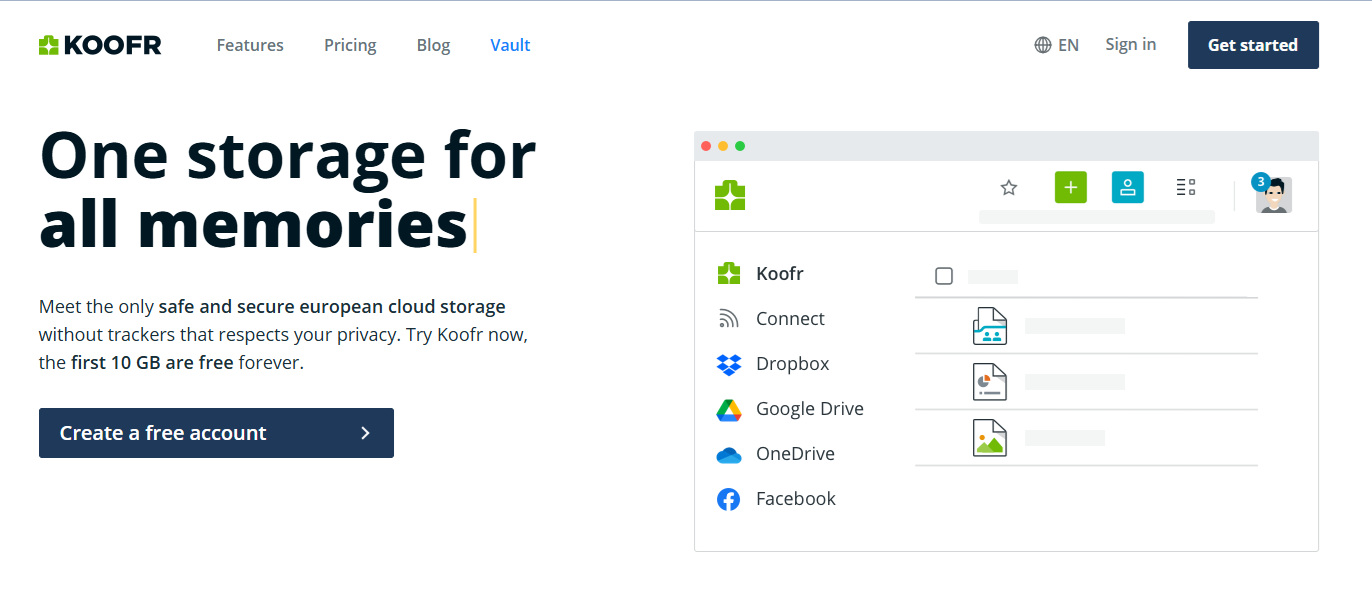Switch to the list view icon
The image size is (1372, 592).
click(x=1186, y=187)
